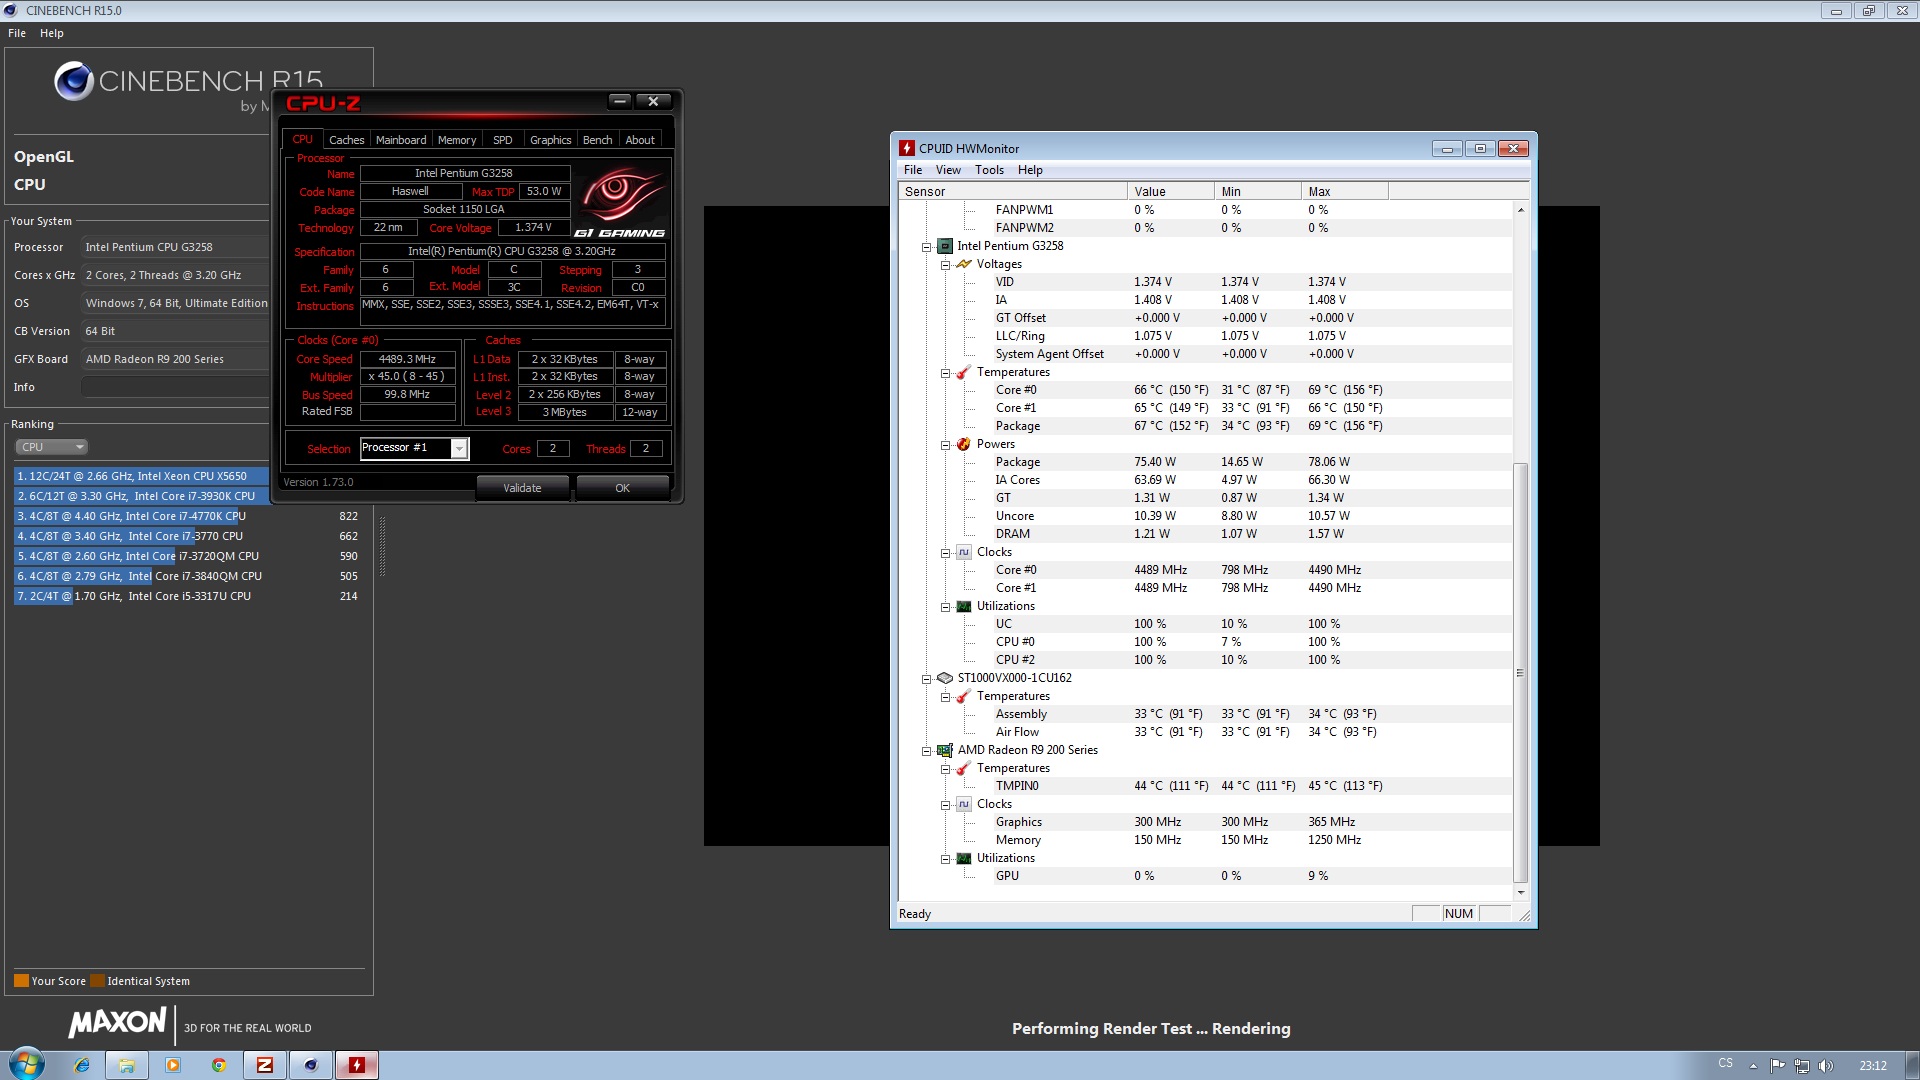The image size is (1920, 1080).
Task: Open Windows Media Player from the taskbar
Action: tap(173, 1065)
